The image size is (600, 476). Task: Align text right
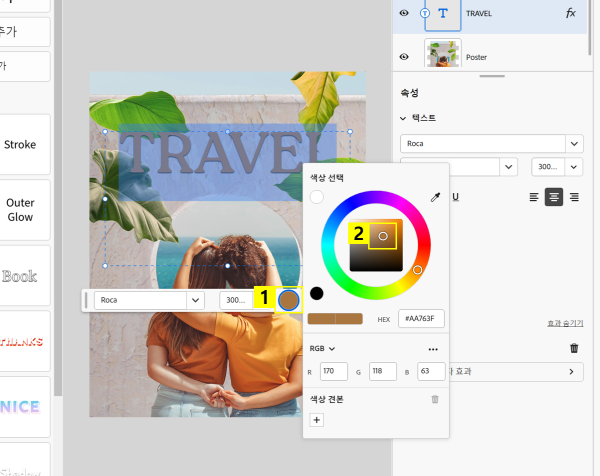pyautogui.click(x=574, y=197)
